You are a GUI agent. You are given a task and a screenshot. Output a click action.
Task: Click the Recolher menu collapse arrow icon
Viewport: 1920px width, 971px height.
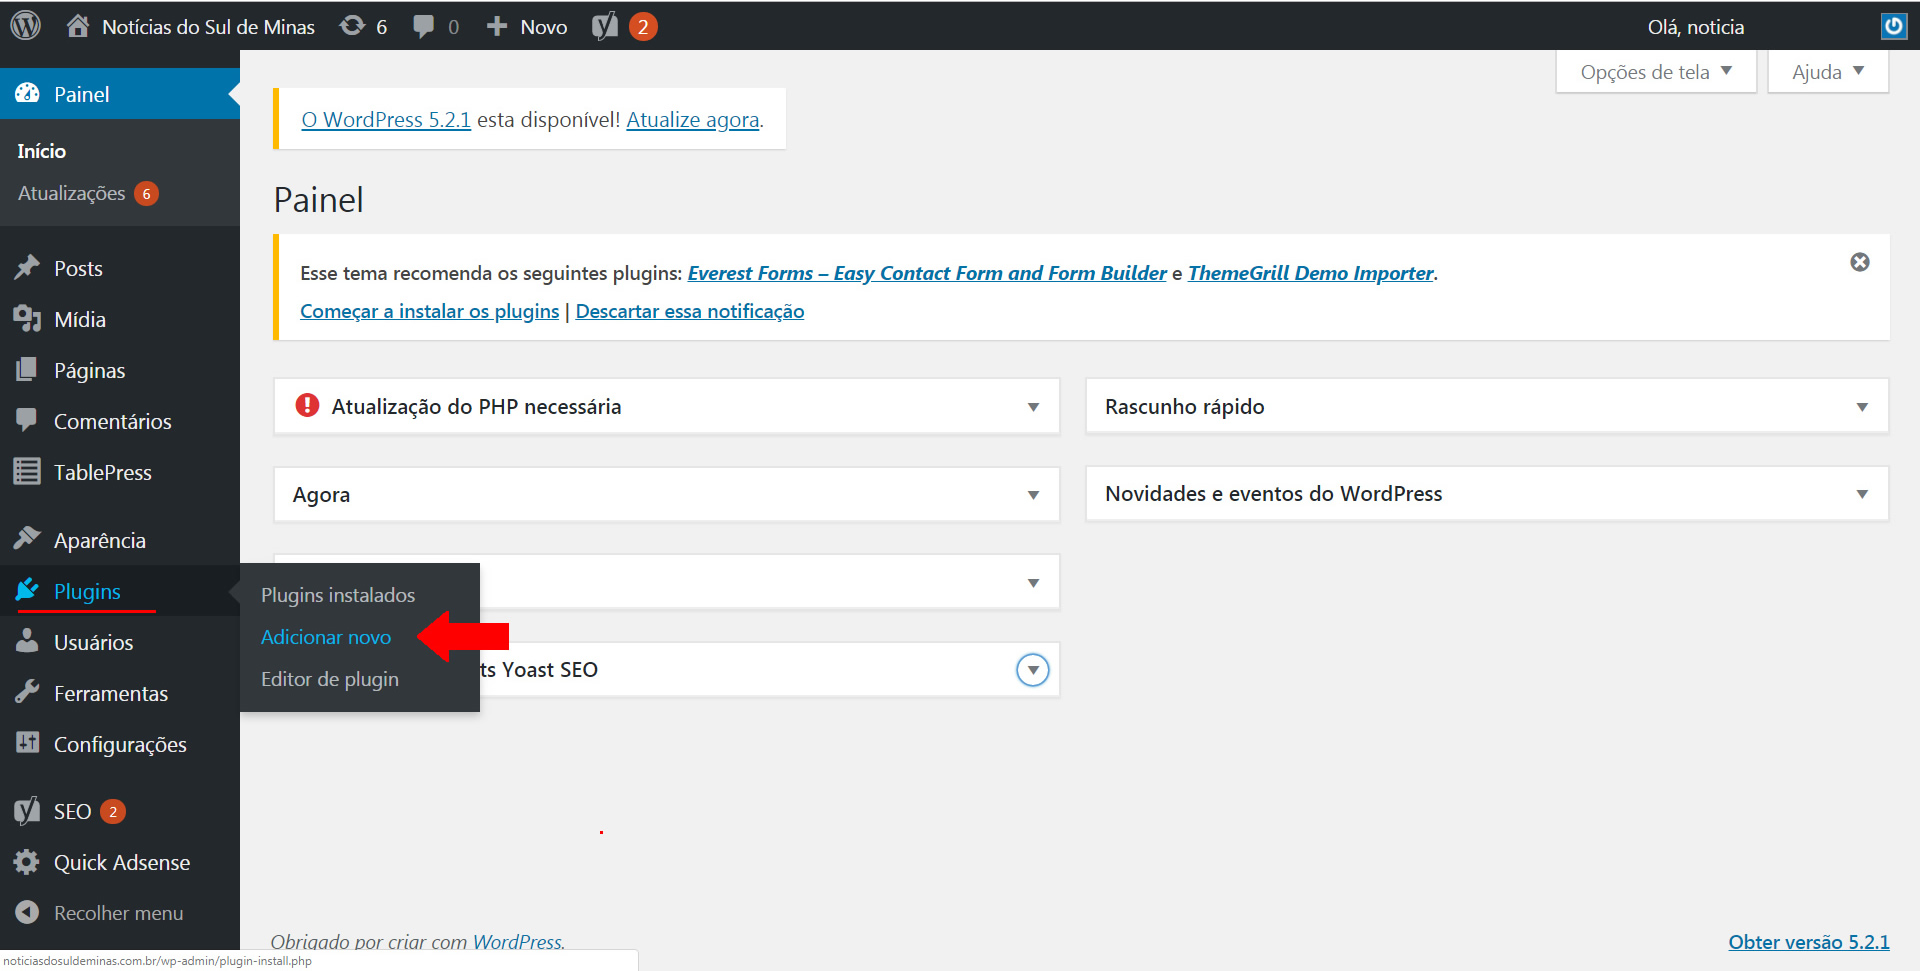27,913
